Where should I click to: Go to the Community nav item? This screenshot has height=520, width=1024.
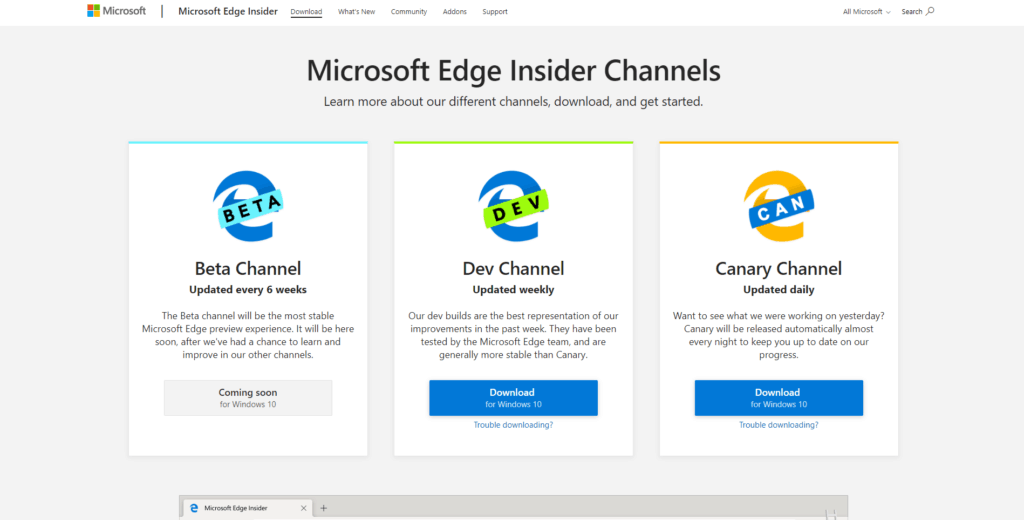409,12
